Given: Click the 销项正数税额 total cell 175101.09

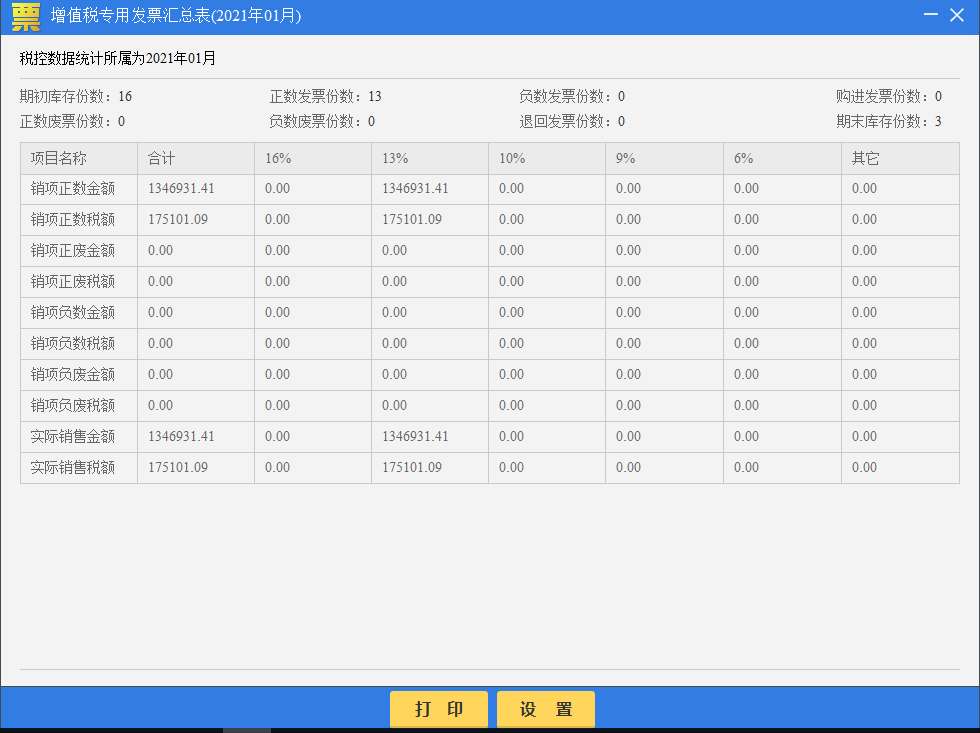Looking at the screenshot, I should [178, 220].
